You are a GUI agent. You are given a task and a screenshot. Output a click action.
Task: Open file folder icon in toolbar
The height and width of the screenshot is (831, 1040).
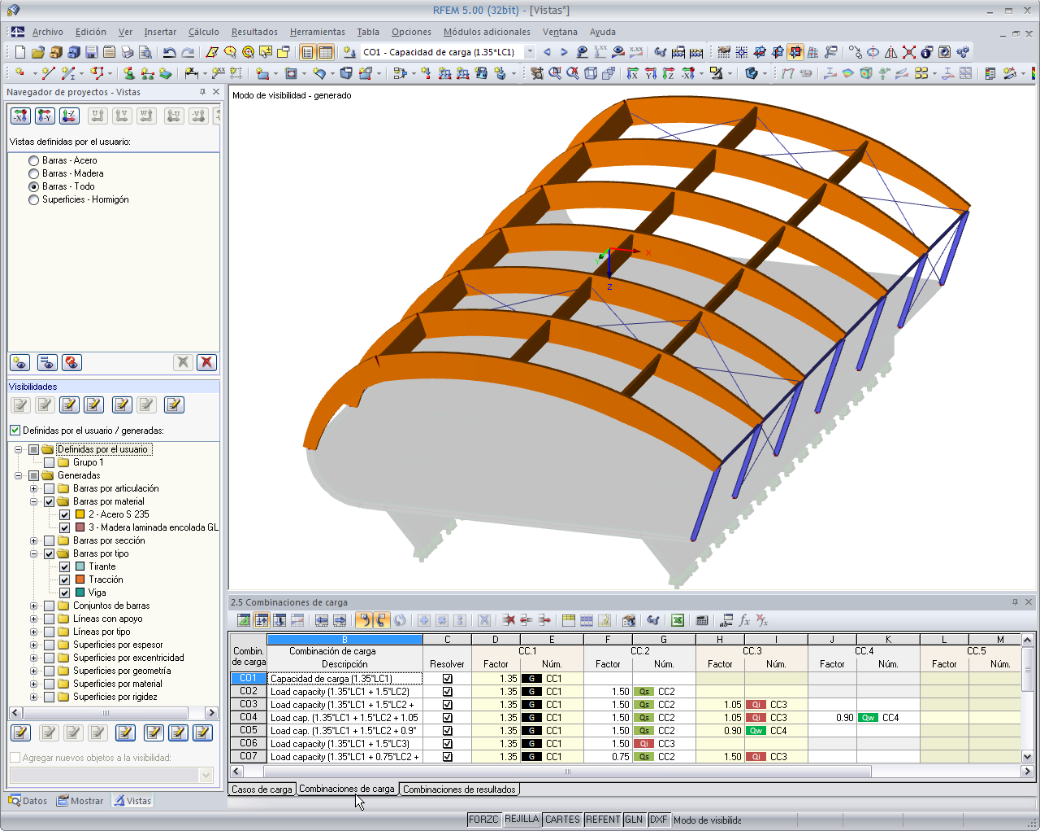tap(38, 52)
